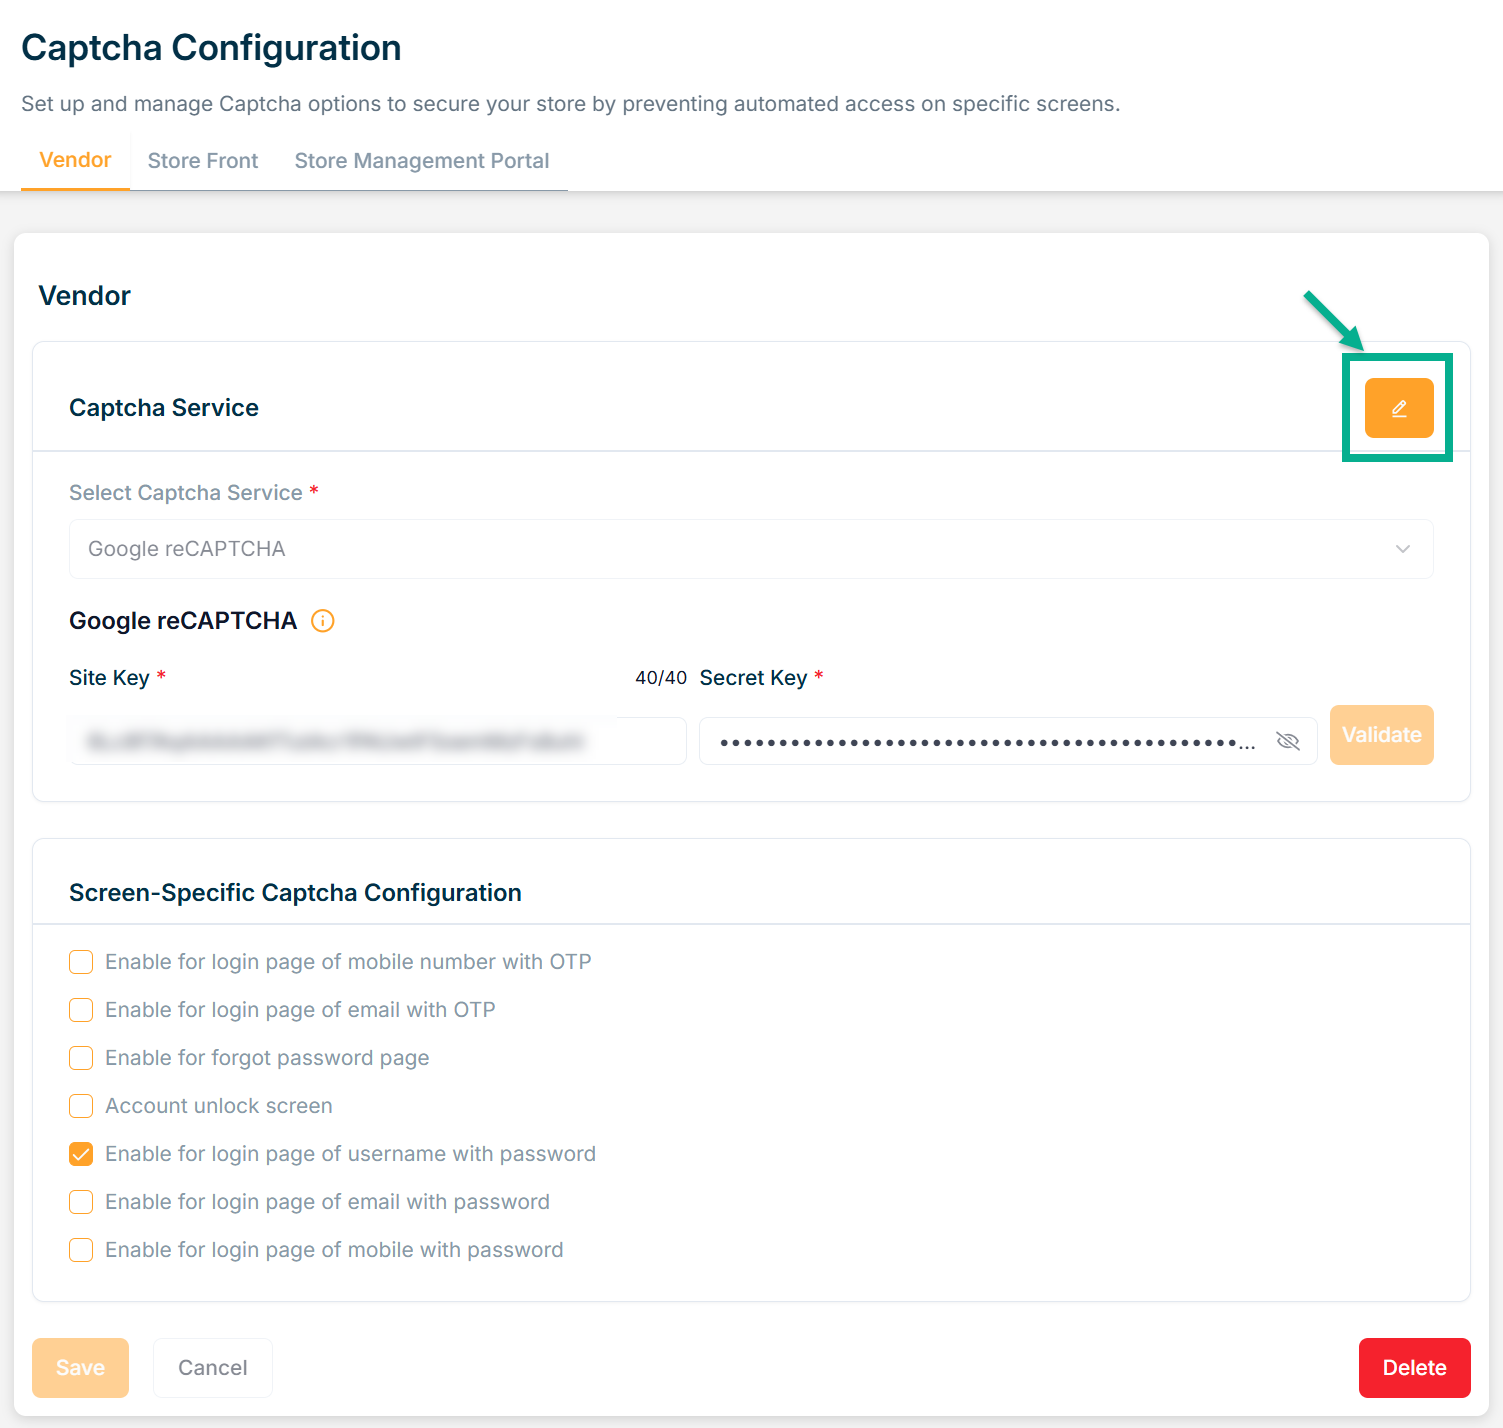The width and height of the screenshot is (1503, 1428).
Task: Enable captcha for mobile number with OTP
Action: coord(81,962)
